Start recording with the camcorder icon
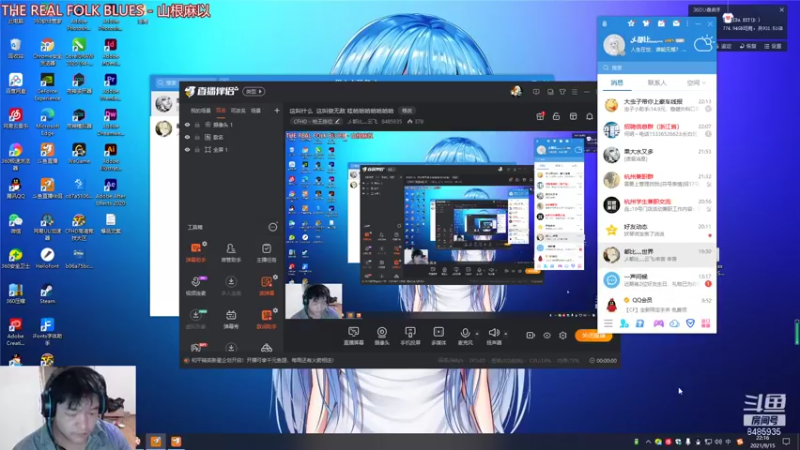800x450 pixels. point(531,335)
